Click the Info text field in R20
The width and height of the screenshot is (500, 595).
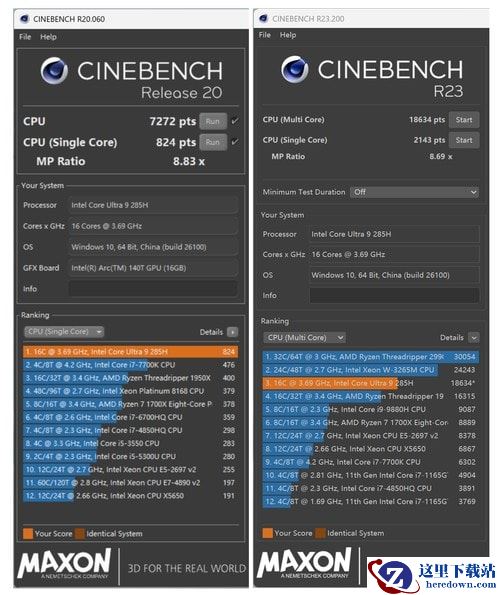click(153, 289)
